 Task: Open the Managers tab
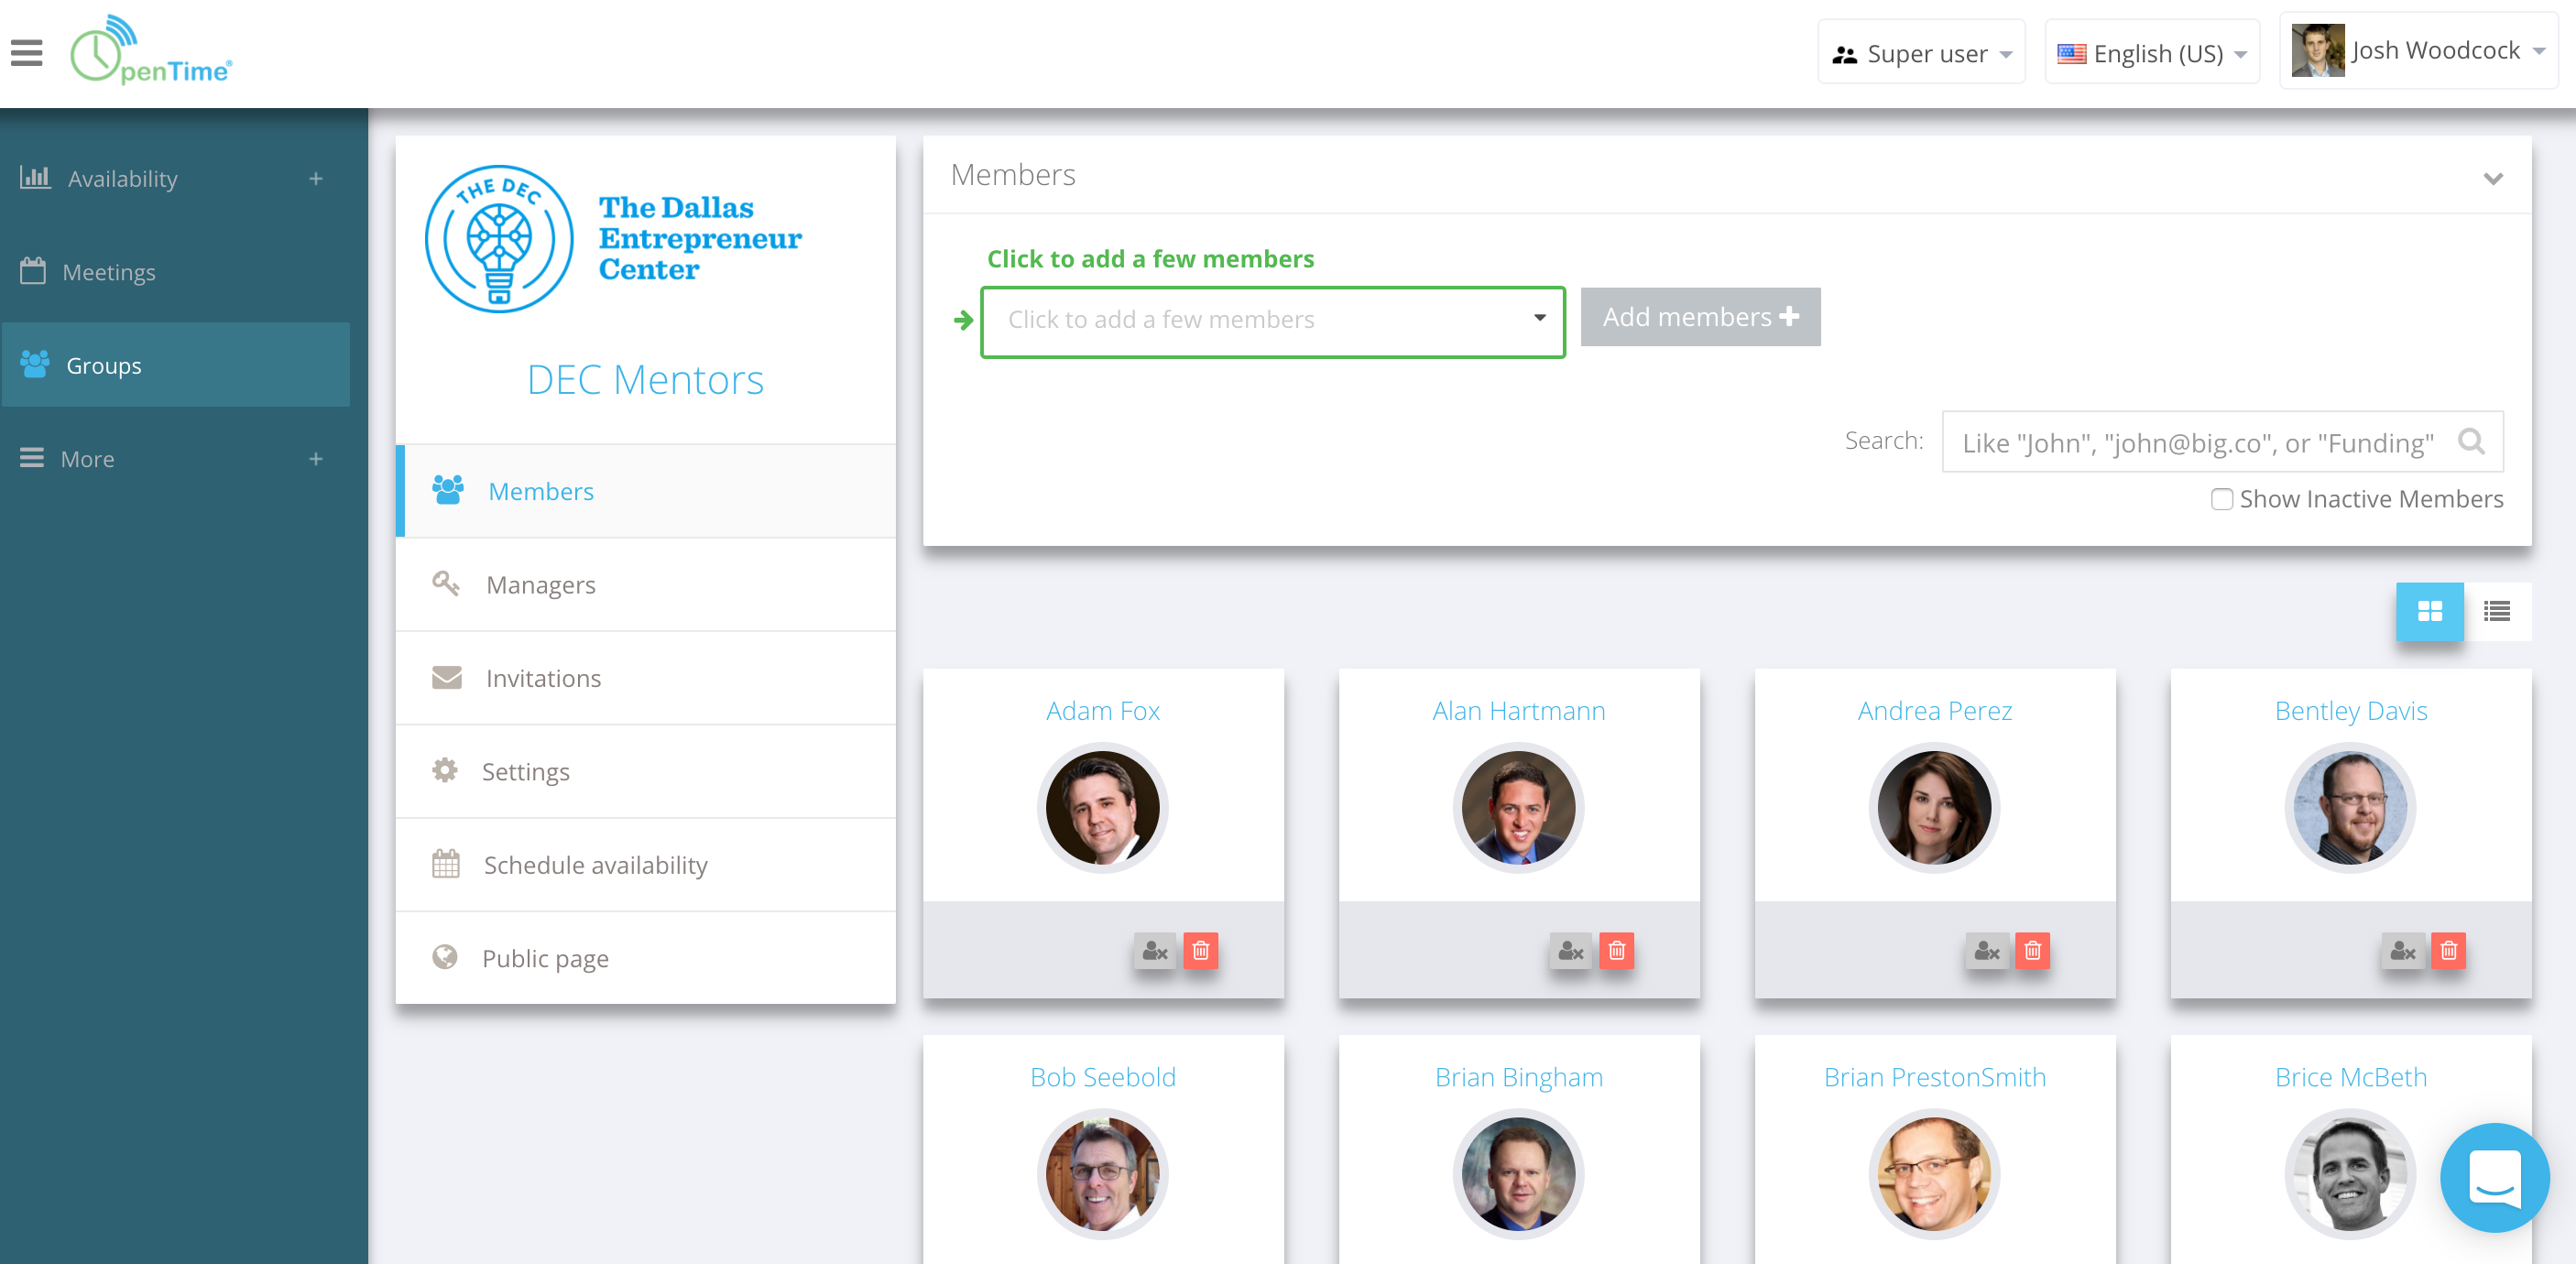[x=540, y=585]
